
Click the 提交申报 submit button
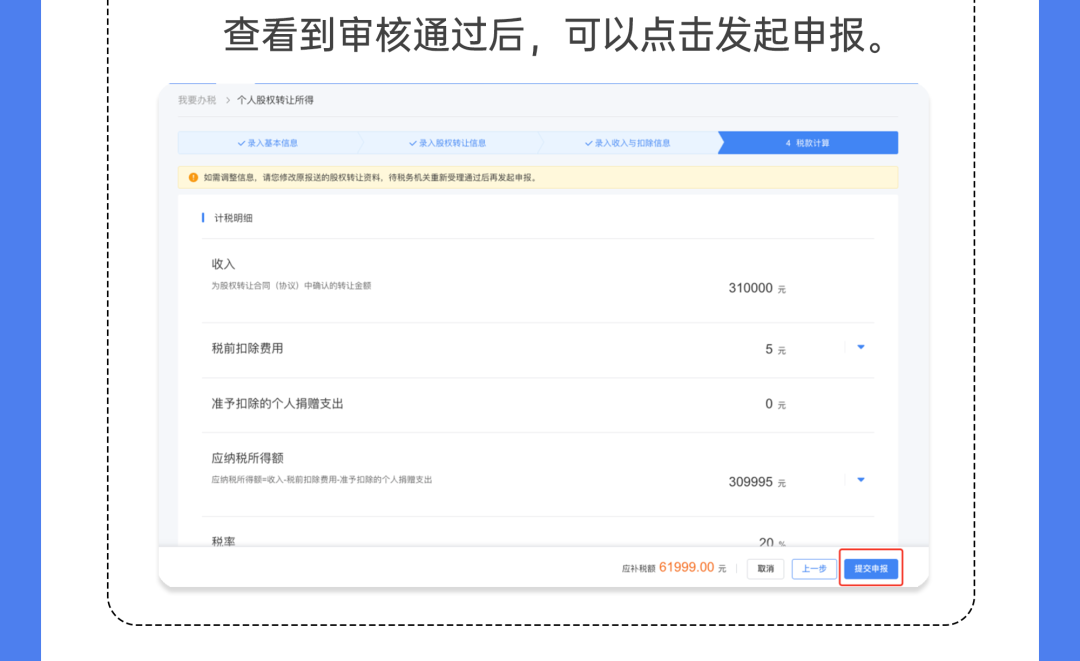(871, 568)
